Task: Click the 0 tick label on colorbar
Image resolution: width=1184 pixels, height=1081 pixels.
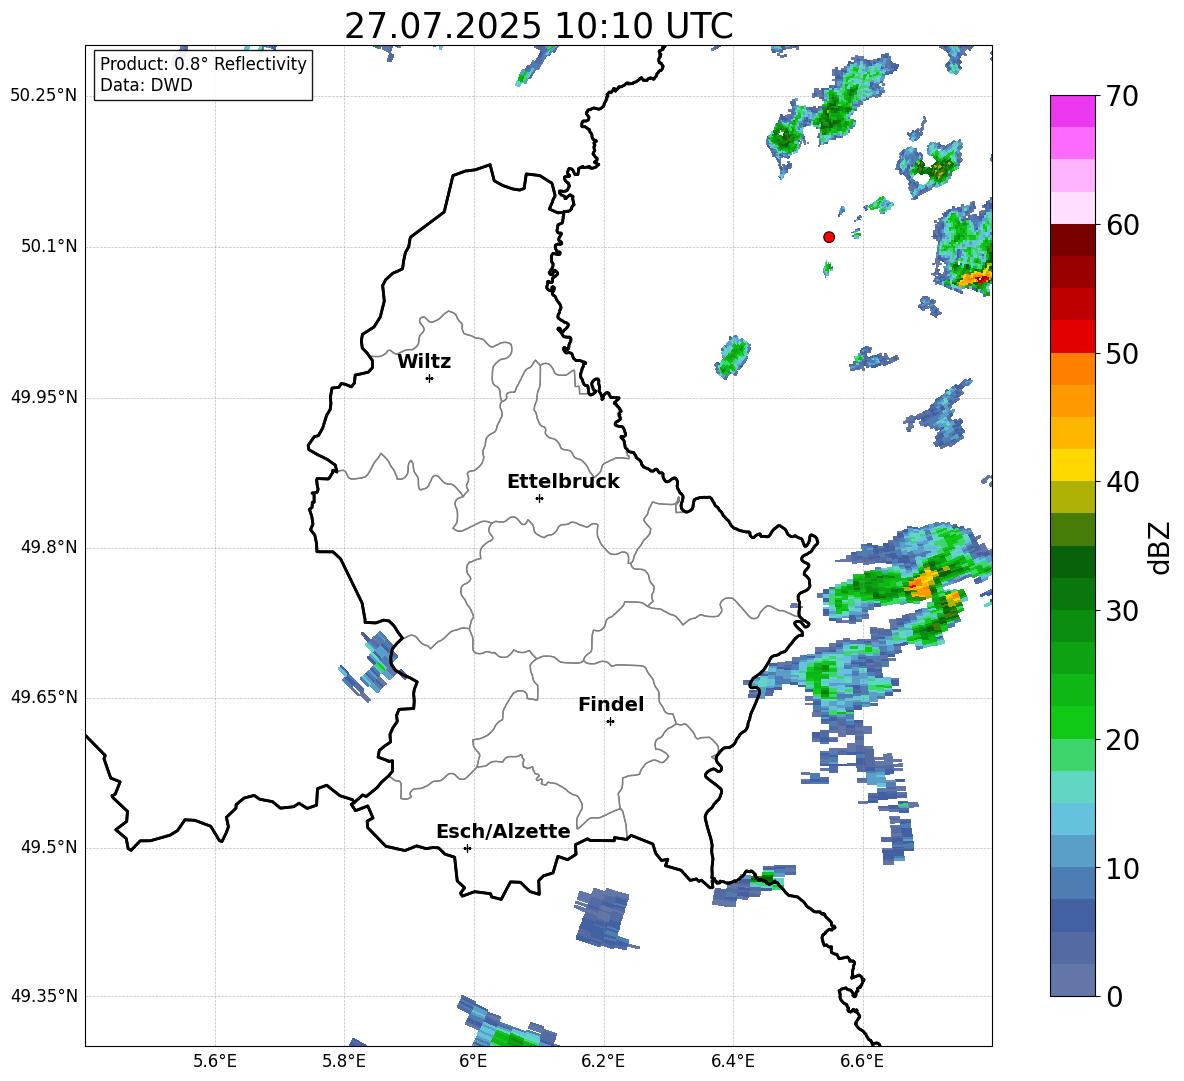Action: point(1114,996)
